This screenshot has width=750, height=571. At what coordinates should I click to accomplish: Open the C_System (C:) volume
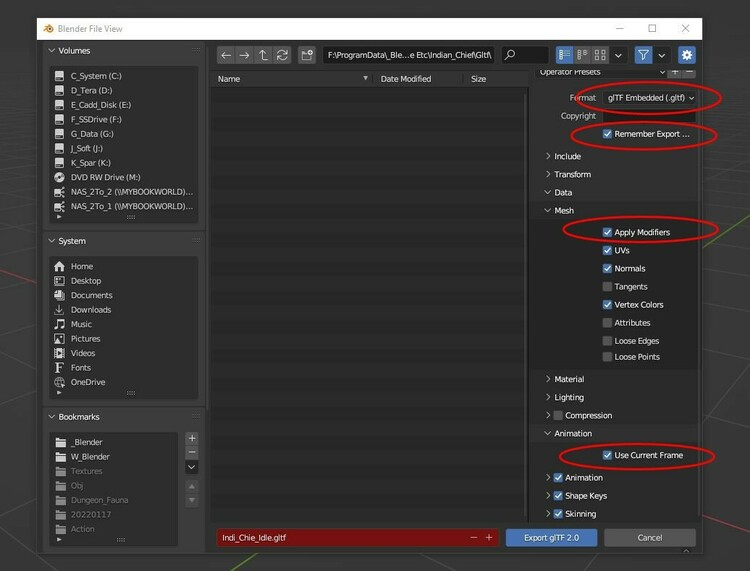click(96, 76)
